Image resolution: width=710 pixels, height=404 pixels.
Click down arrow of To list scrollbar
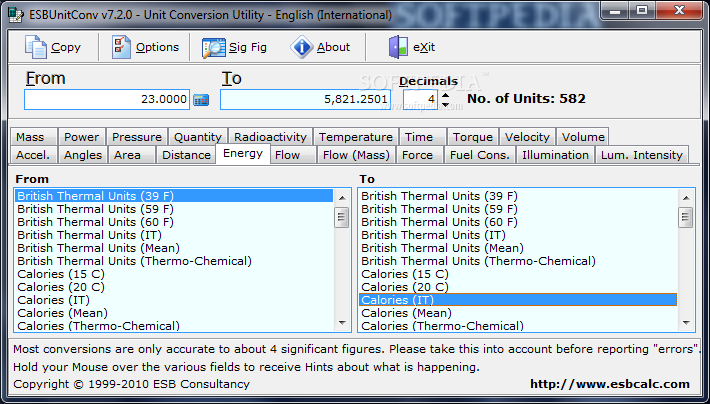(x=686, y=323)
